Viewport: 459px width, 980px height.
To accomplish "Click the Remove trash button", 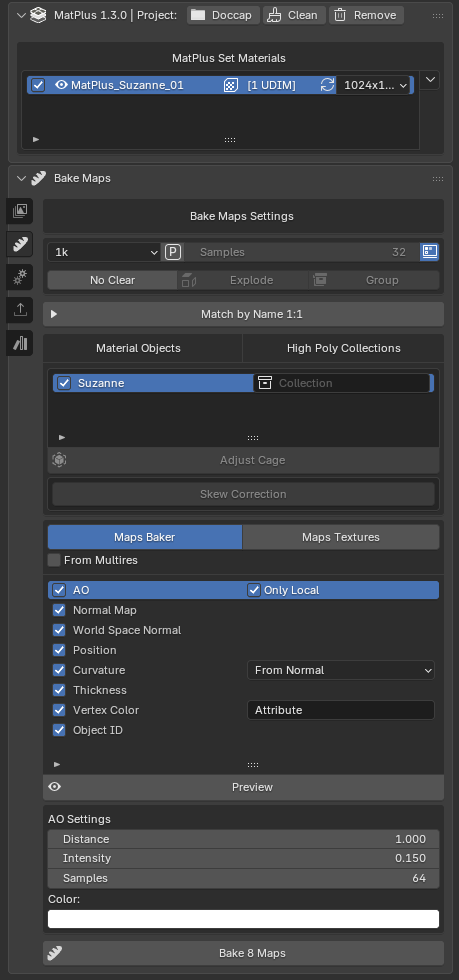I will coord(366,15).
